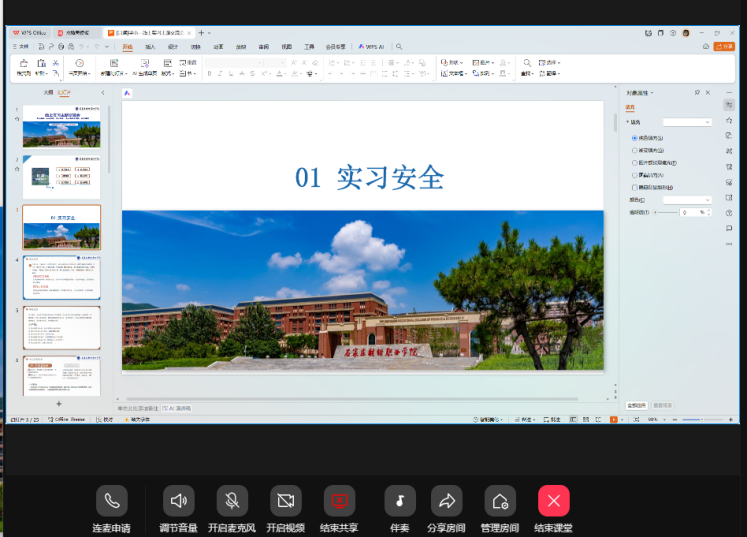Open the 视图 ribbon tab
The width and height of the screenshot is (747, 537).
(286, 46)
